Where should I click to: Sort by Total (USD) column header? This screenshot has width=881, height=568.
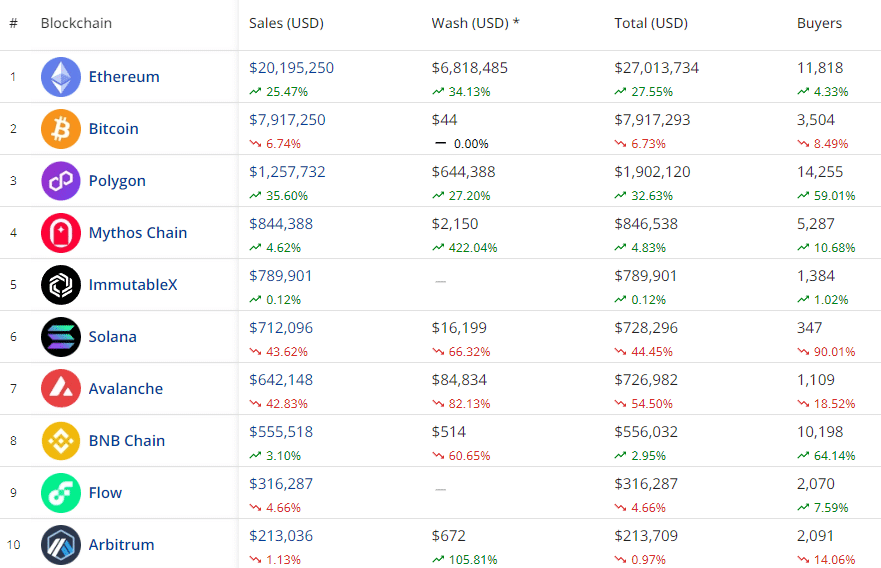click(650, 23)
